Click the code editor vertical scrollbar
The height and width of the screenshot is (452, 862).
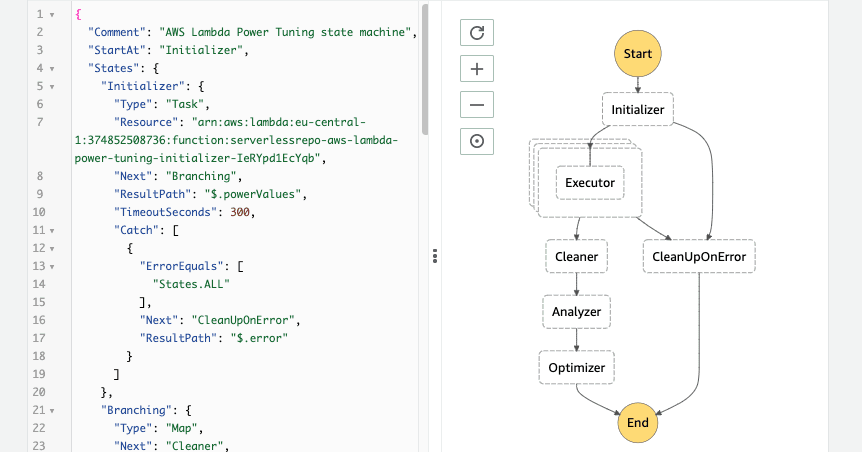pos(425,70)
